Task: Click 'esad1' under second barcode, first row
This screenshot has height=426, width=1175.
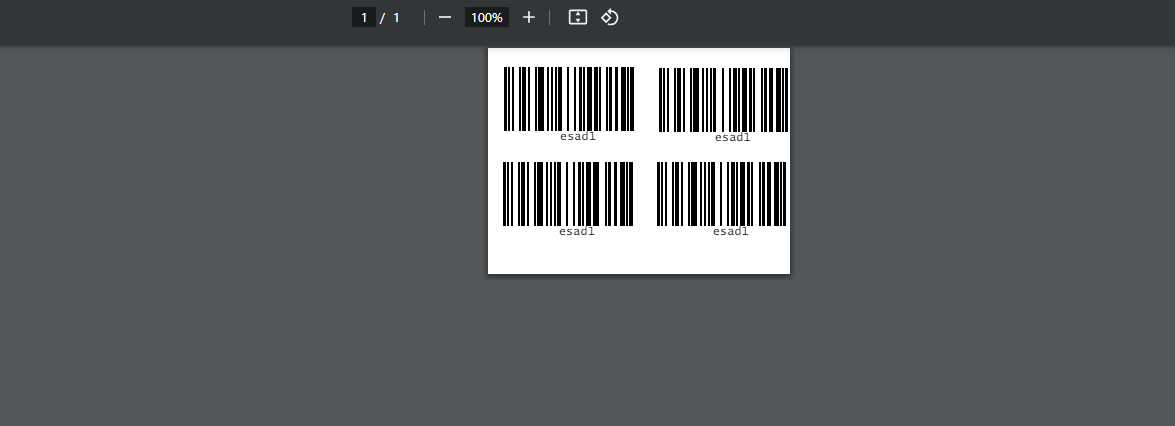Action: 732,137
